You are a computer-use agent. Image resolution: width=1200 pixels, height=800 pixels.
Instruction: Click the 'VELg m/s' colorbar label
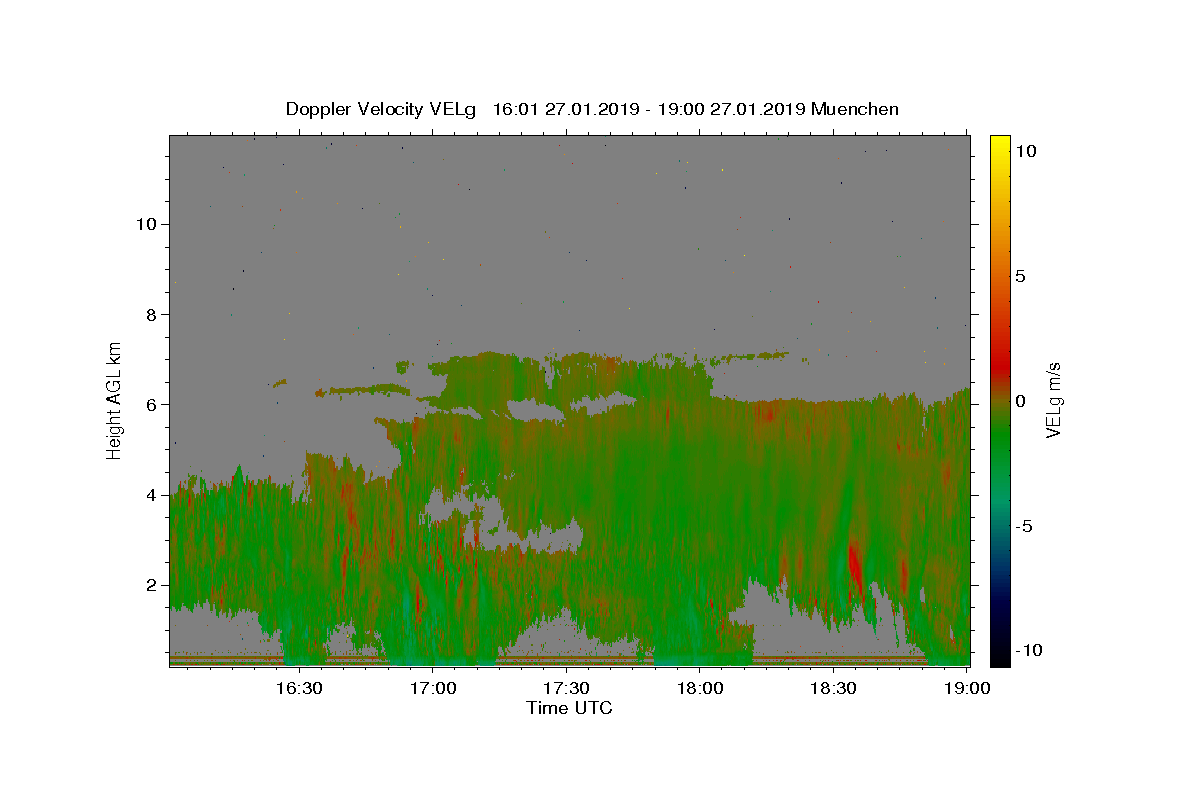[x=1053, y=400]
